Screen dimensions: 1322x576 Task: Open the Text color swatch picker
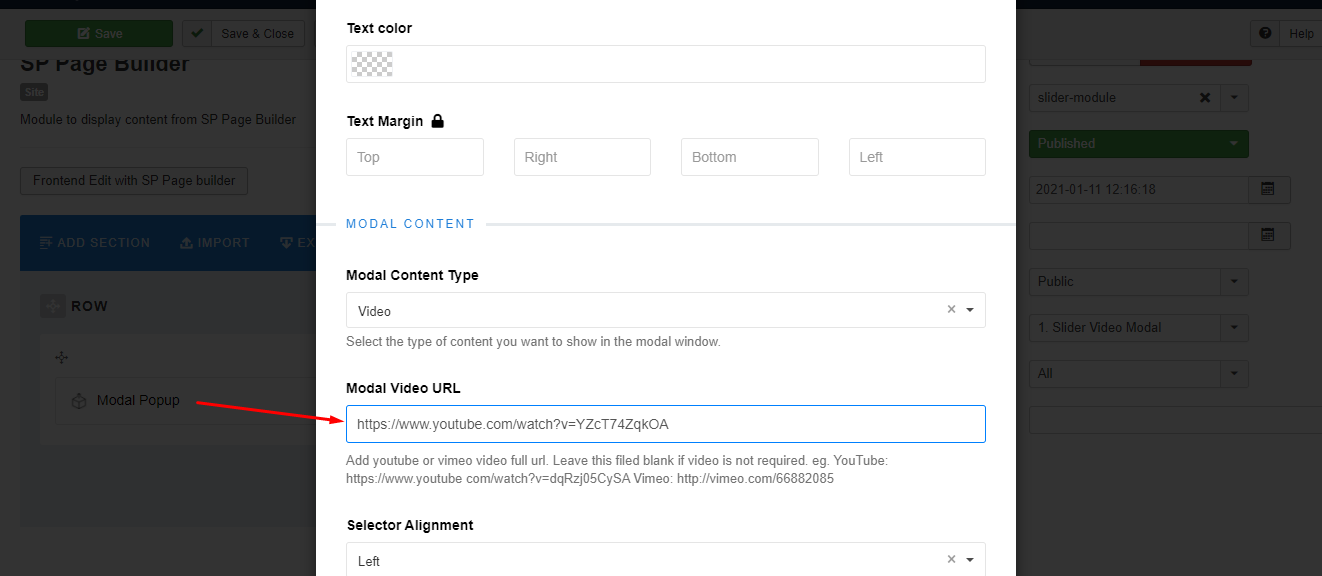click(372, 64)
